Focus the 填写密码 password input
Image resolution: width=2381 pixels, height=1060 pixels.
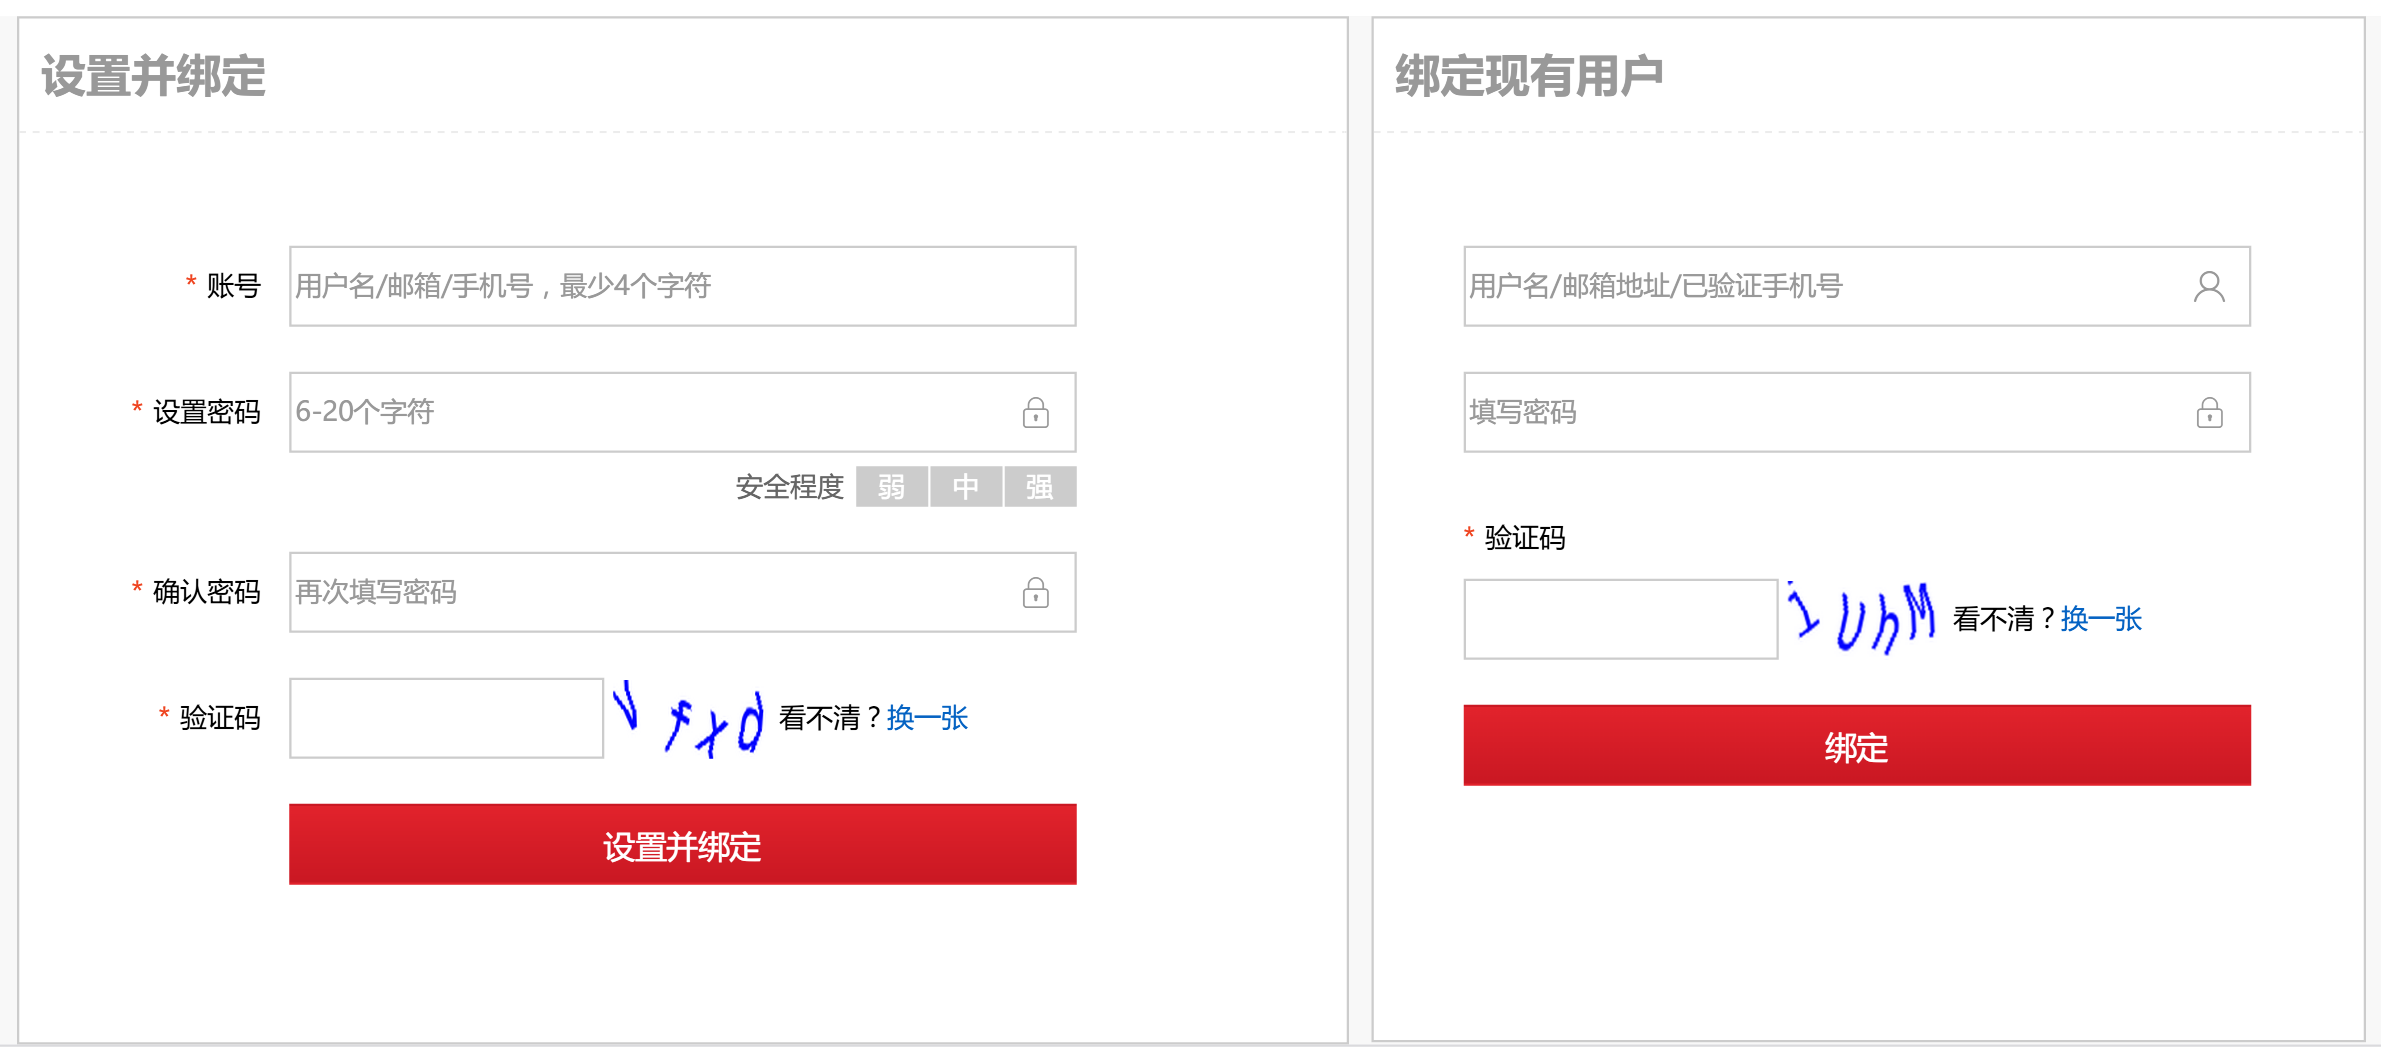point(1857,412)
